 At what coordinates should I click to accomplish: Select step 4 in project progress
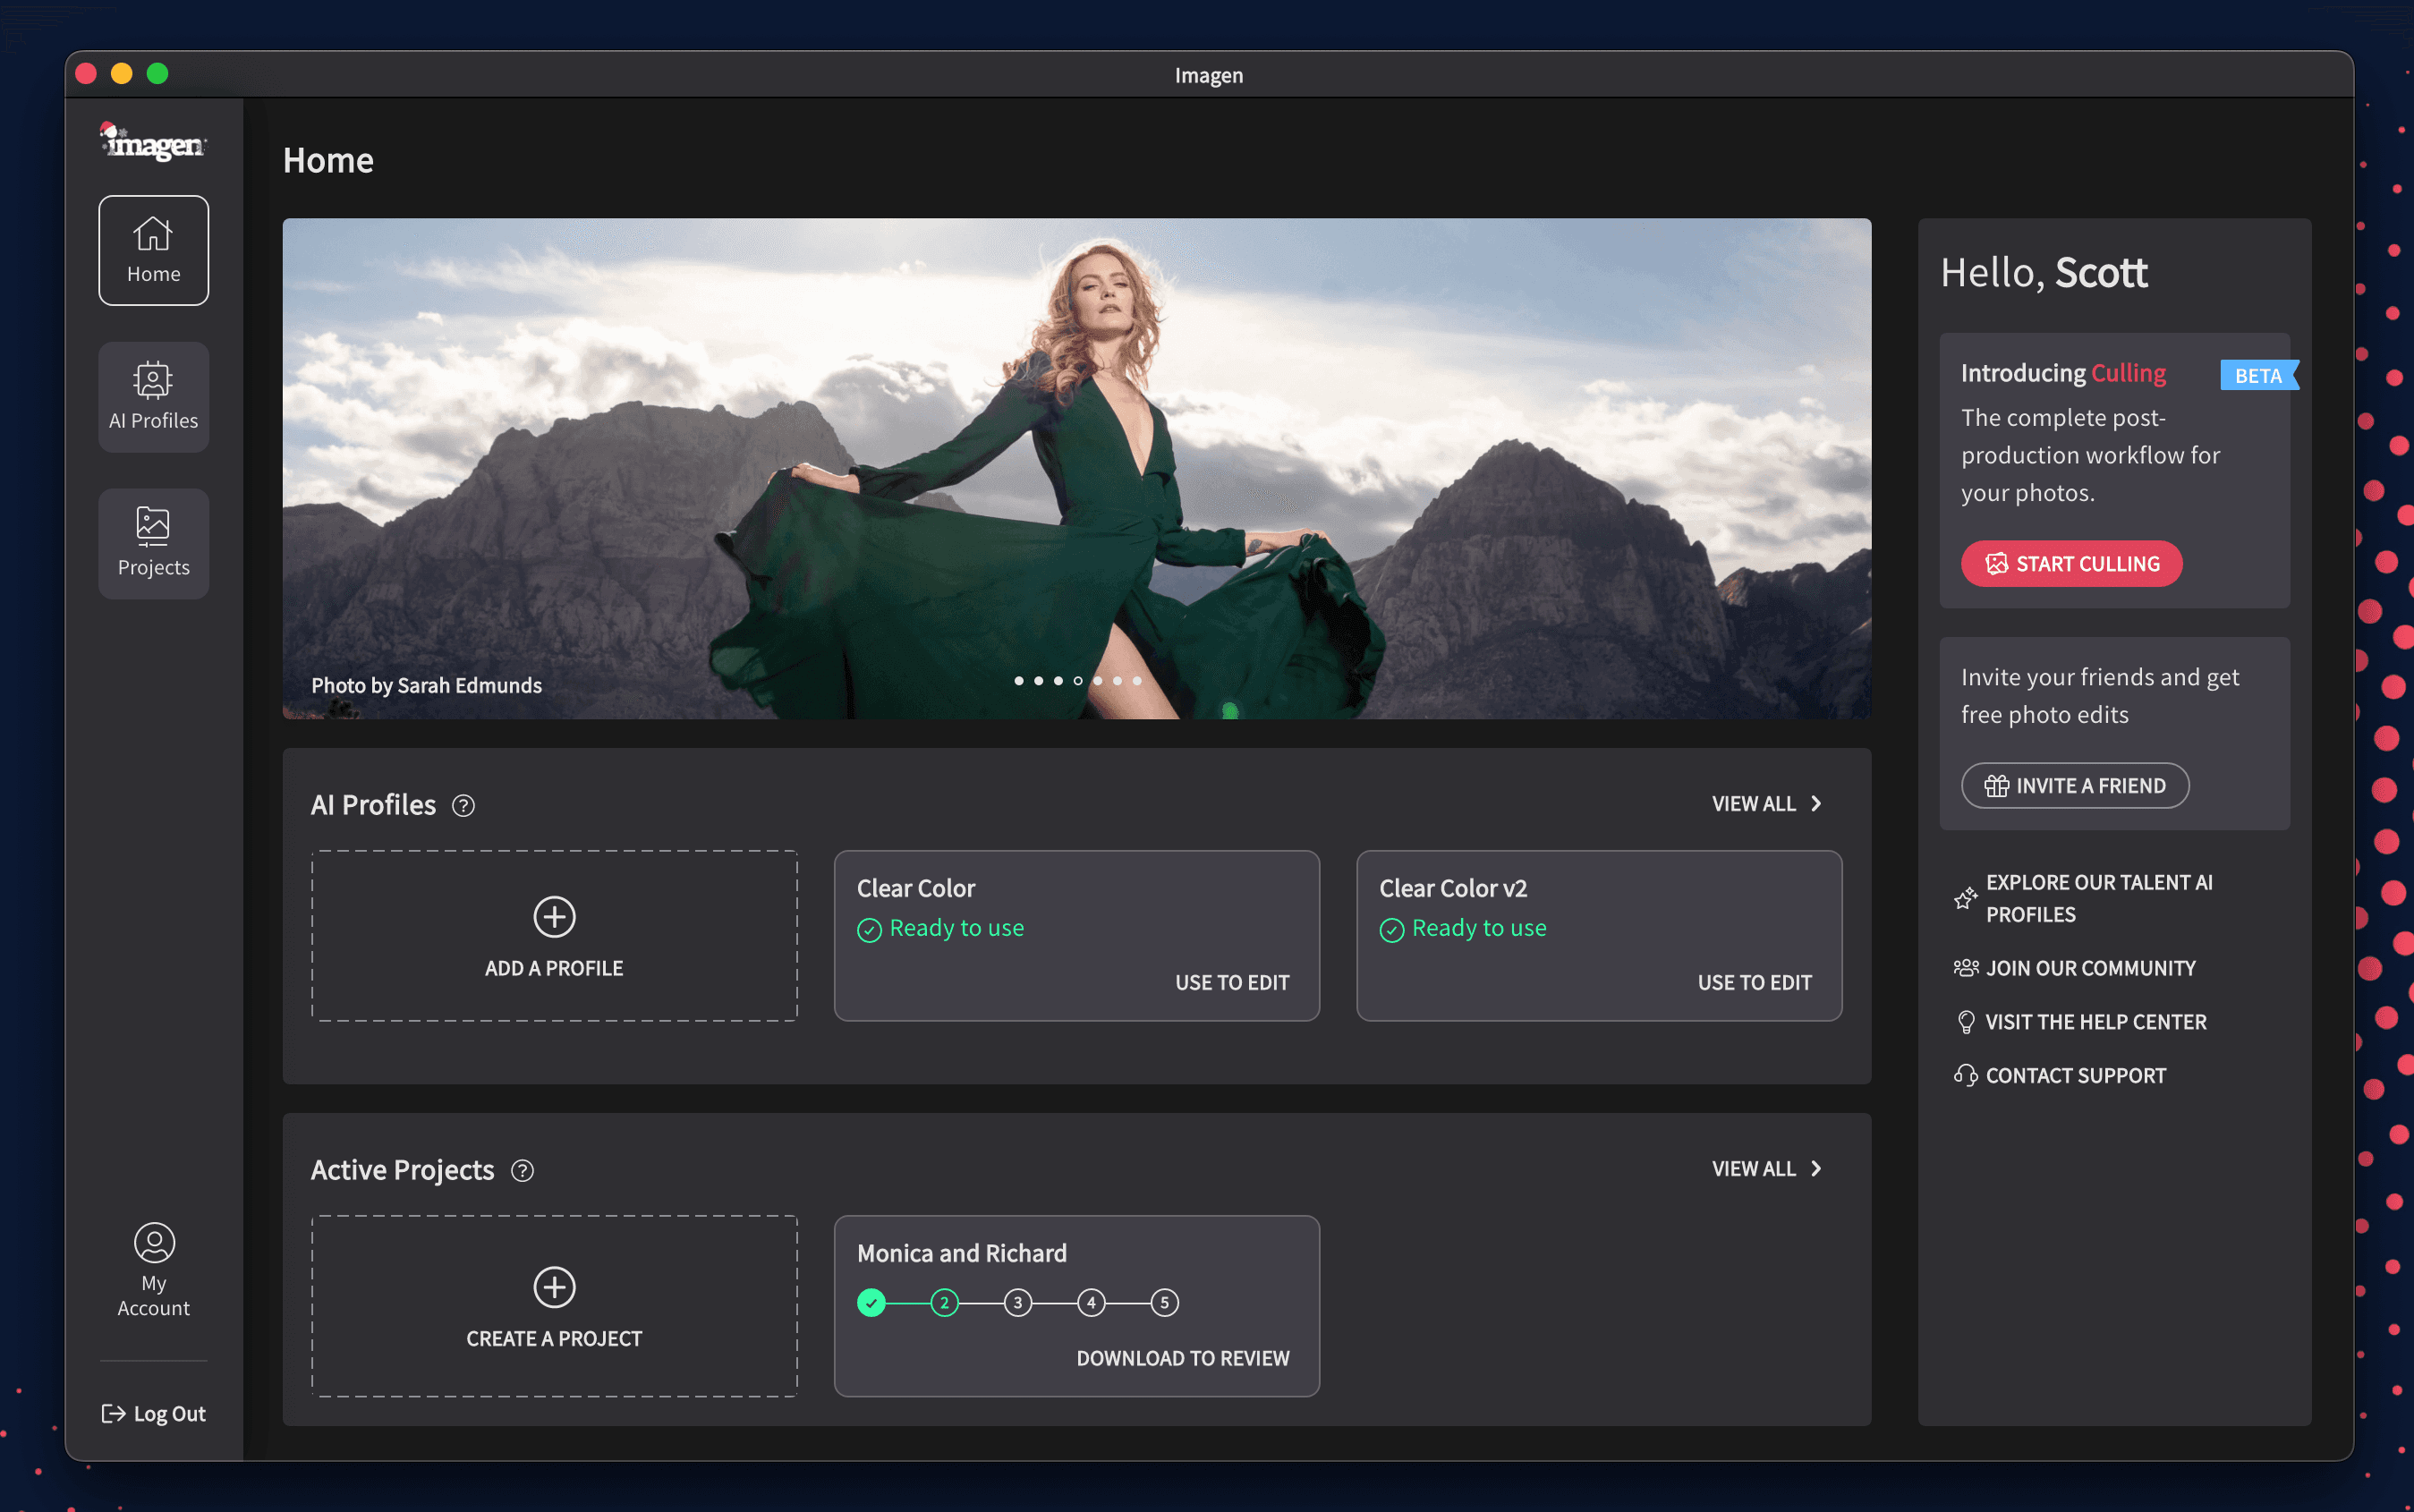(1091, 1302)
